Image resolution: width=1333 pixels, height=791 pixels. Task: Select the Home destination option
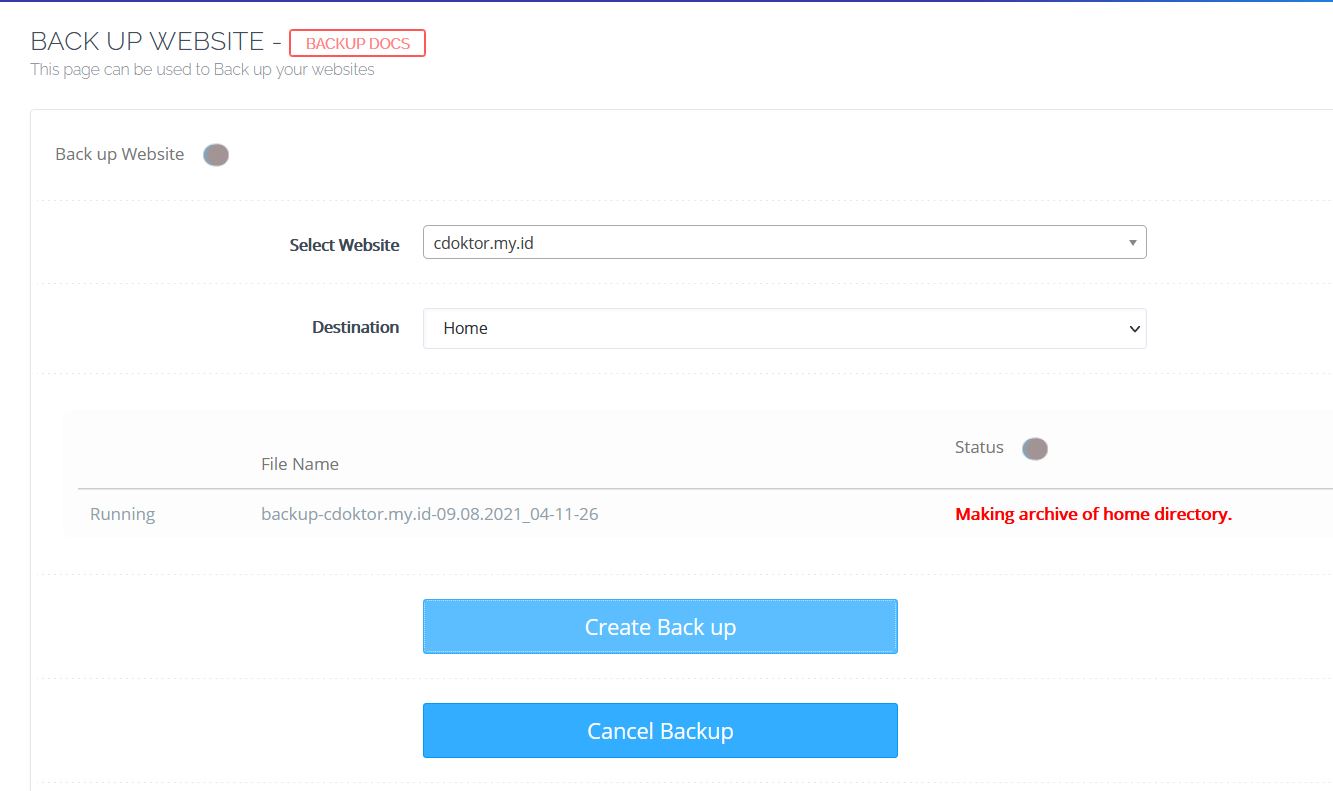[x=785, y=328]
